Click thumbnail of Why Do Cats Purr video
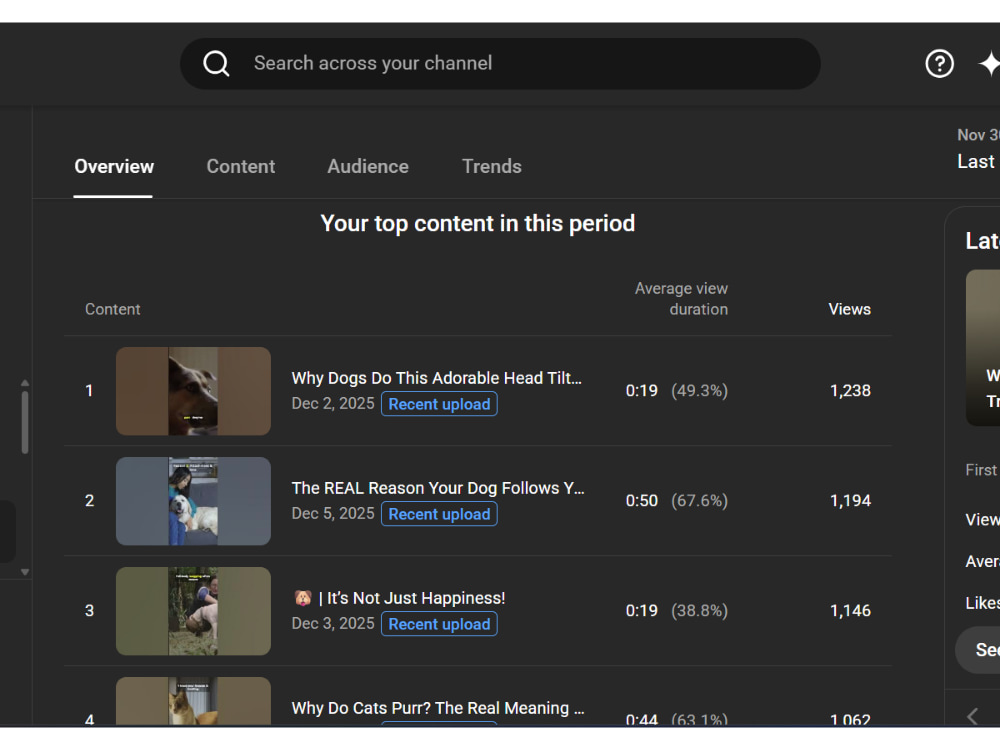 click(x=193, y=701)
